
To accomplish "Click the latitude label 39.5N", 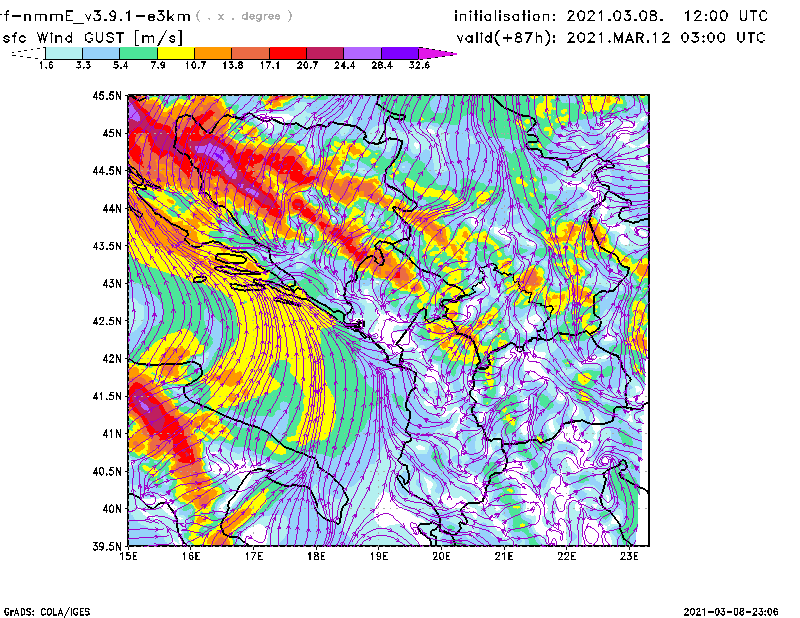I will [x=107, y=546].
